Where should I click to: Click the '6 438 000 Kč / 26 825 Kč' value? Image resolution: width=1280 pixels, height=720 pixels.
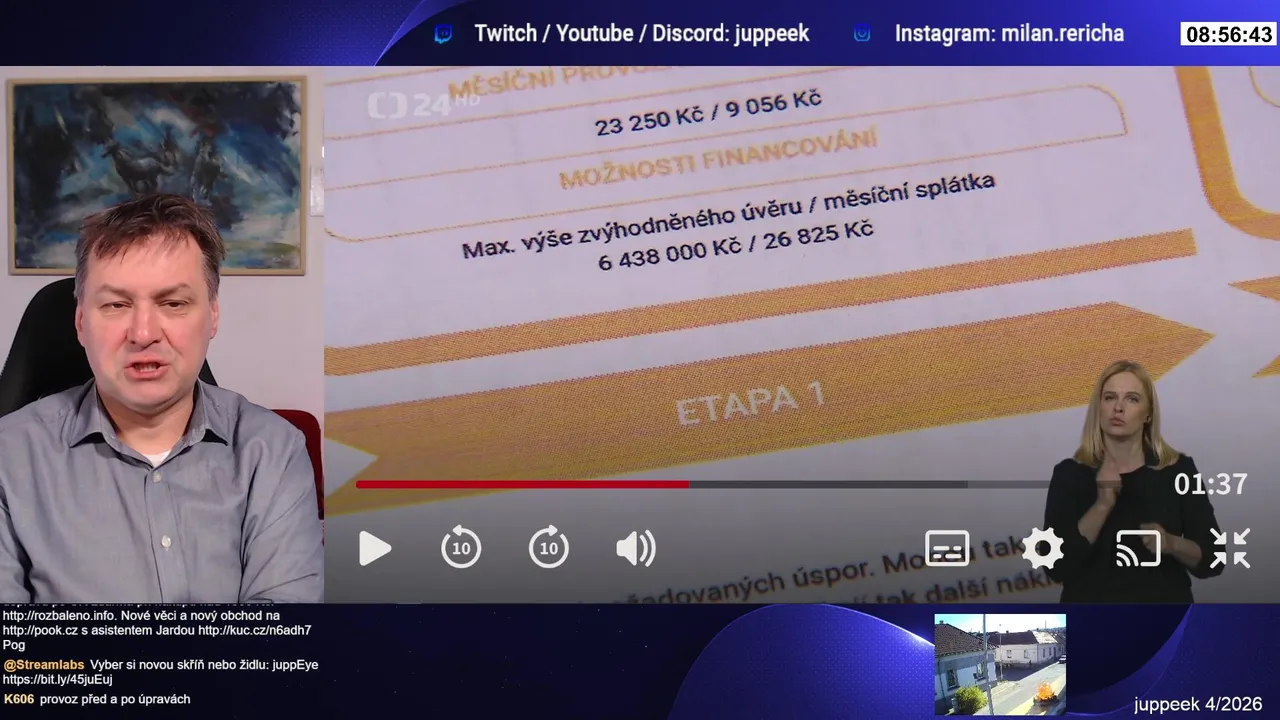735,246
